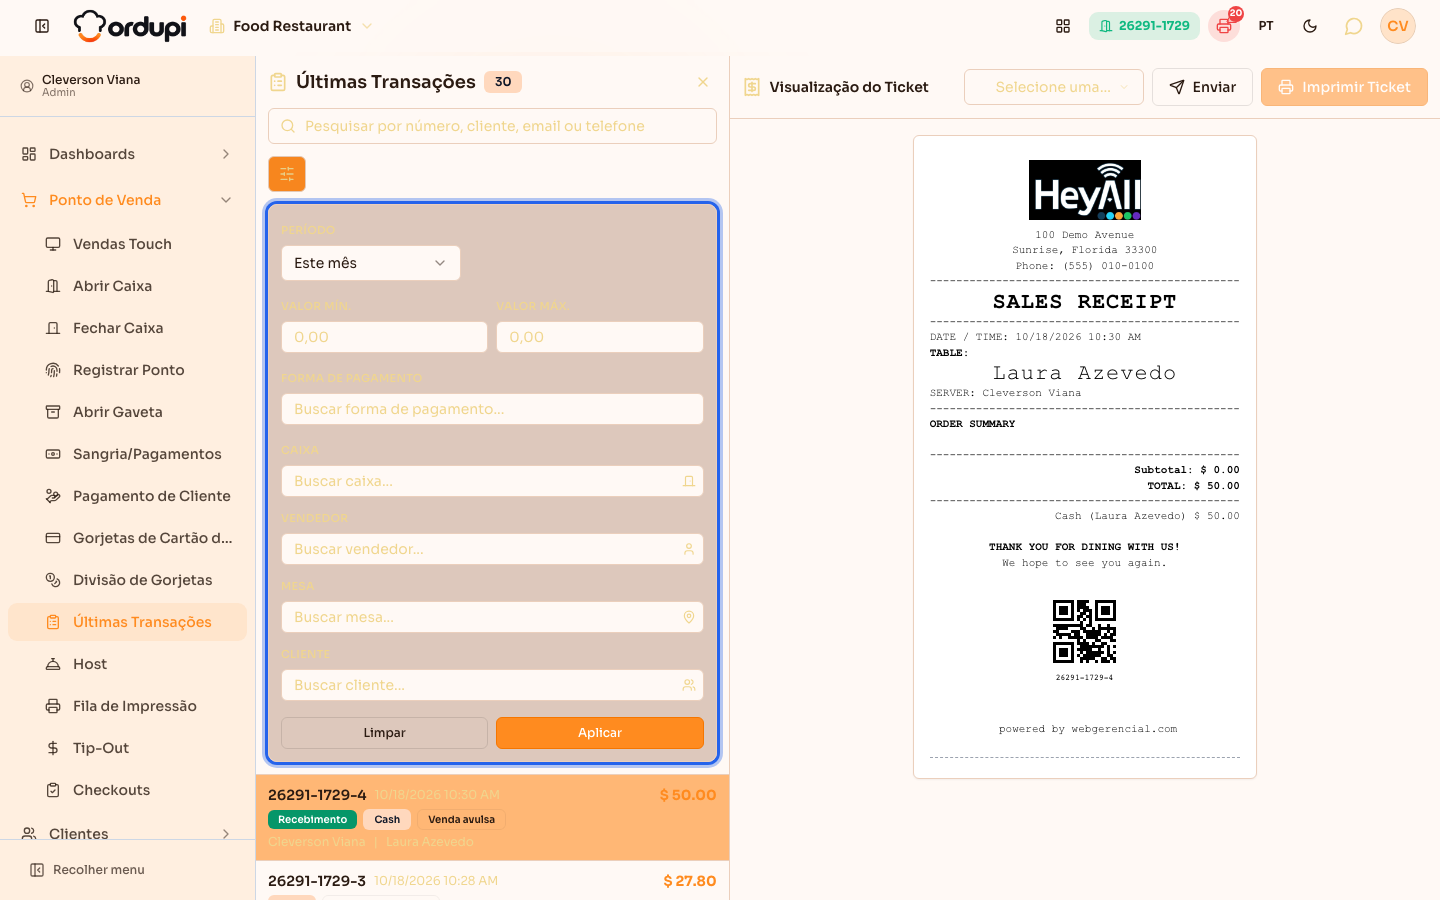Click Recolher menu at sidebar bottom
The height and width of the screenshot is (900, 1440).
point(88,870)
